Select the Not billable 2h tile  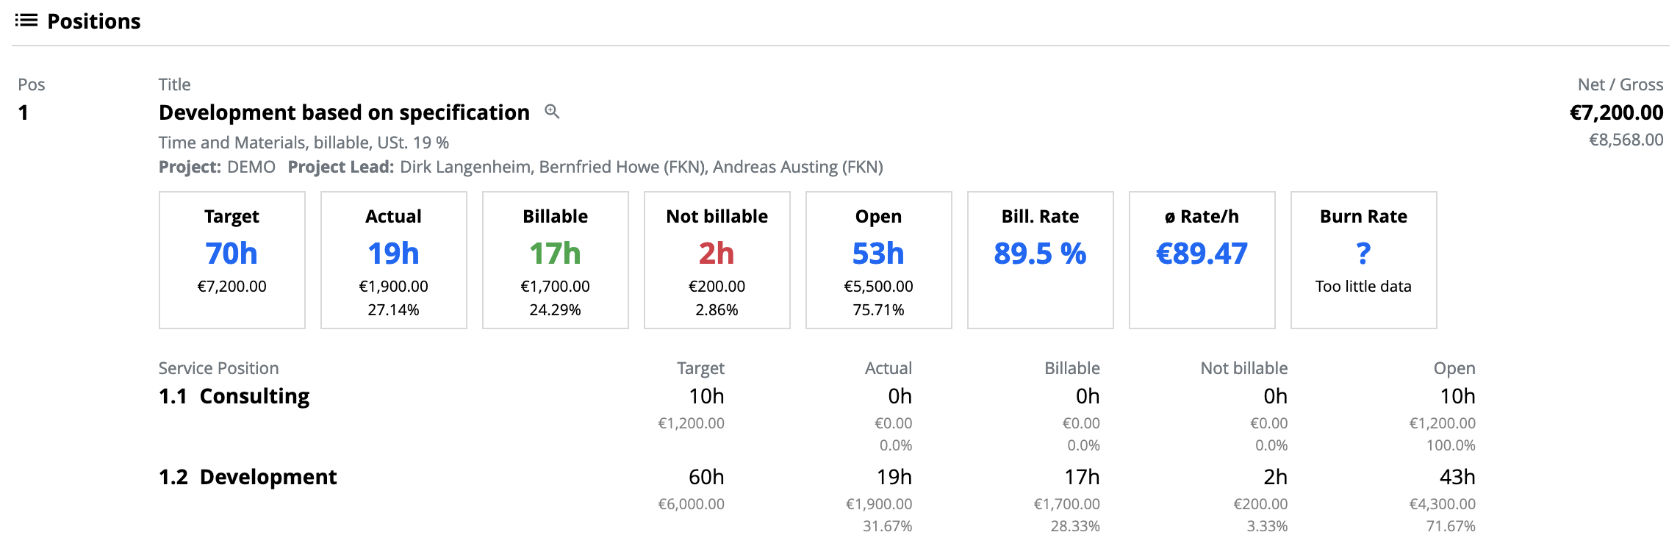(x=717, y=260)
